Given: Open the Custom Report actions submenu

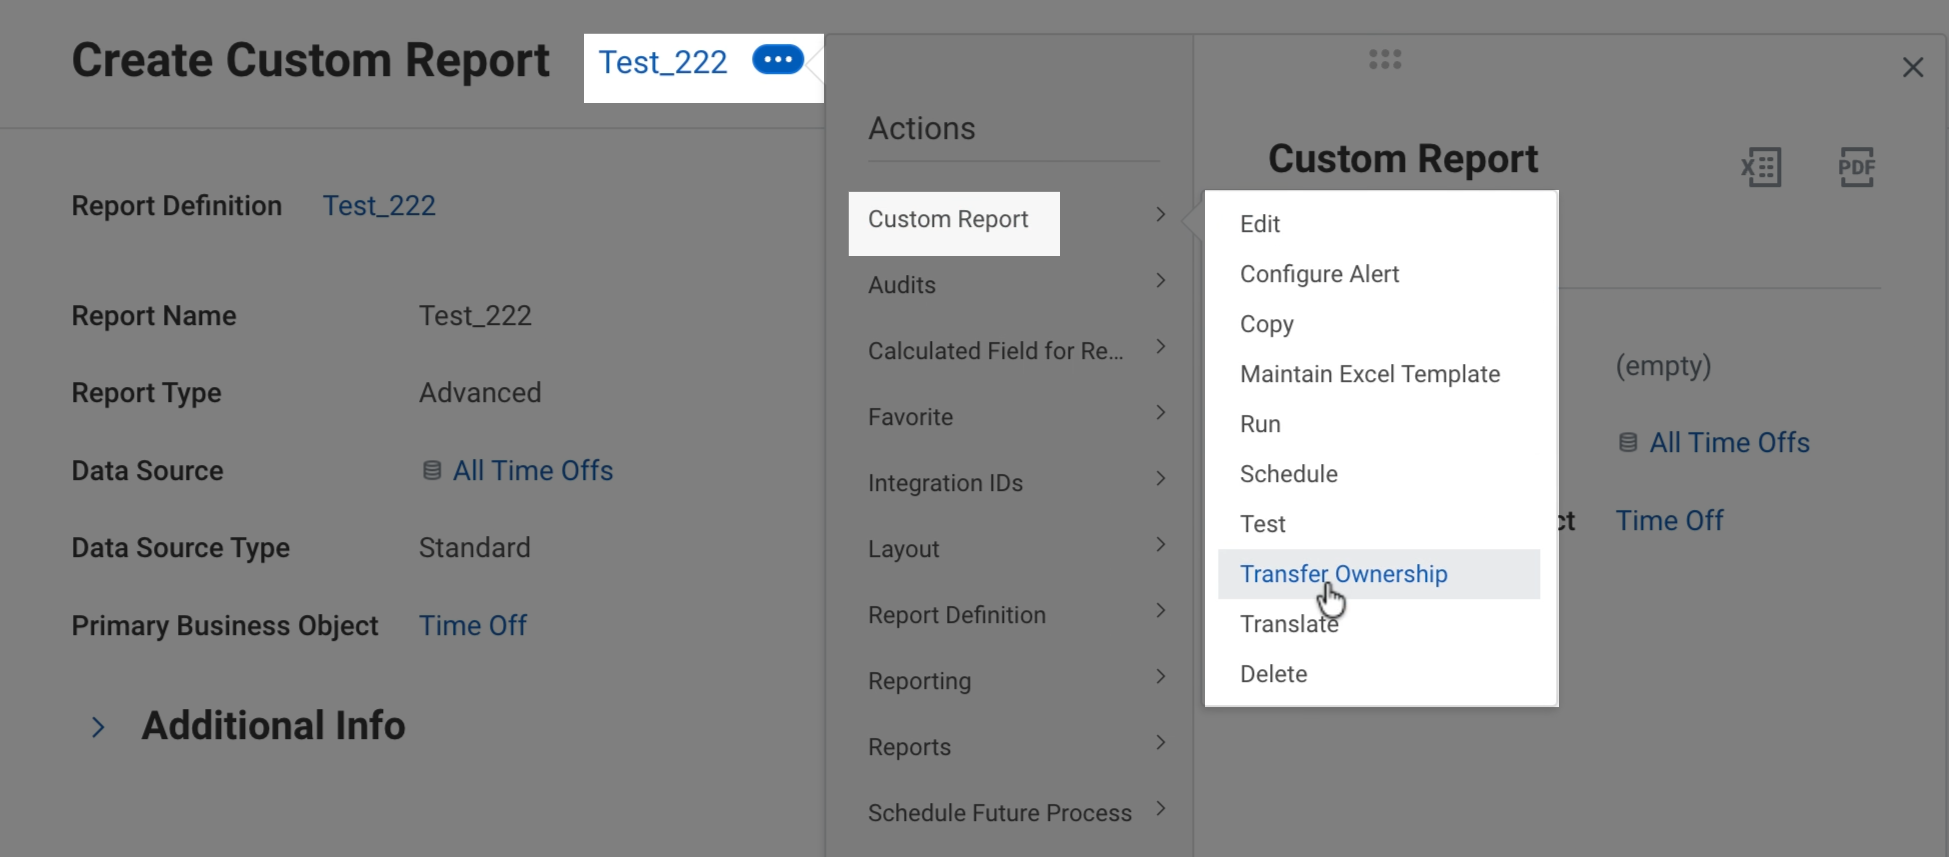Looking at the screenshot, I should [1015, 219].
